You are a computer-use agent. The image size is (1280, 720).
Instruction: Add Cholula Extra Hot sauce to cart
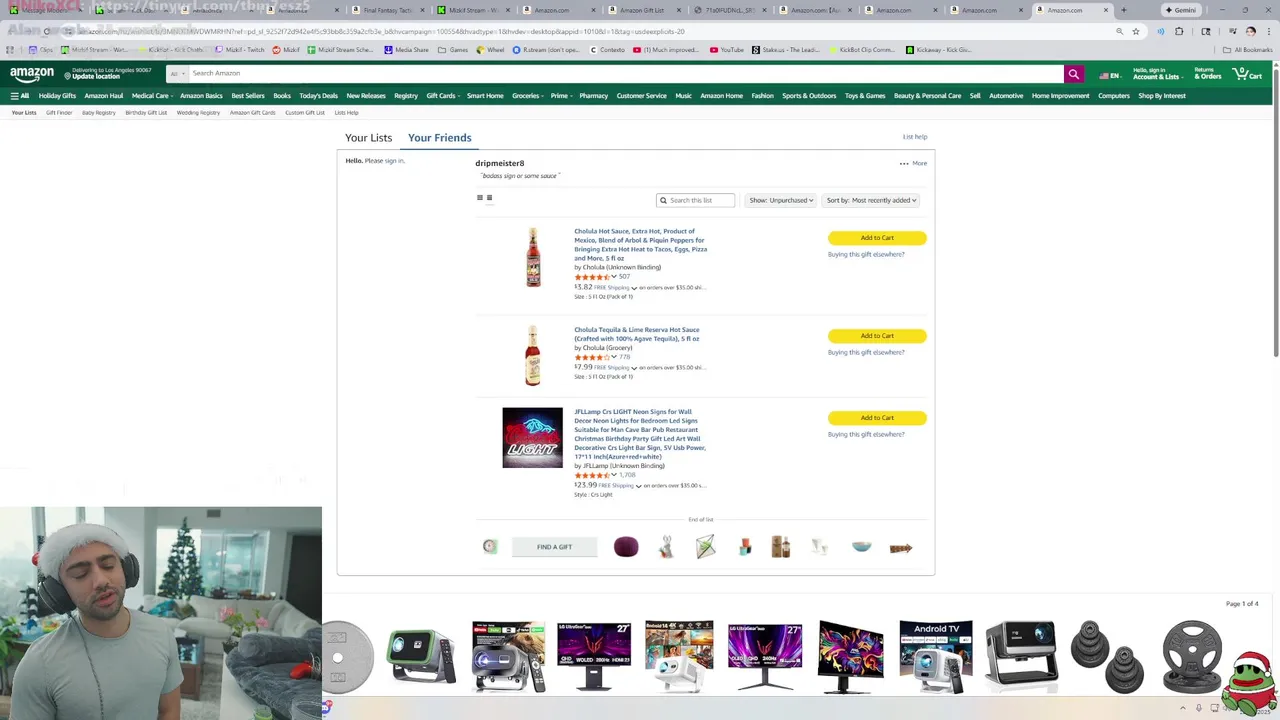click(x=877, y=238)
